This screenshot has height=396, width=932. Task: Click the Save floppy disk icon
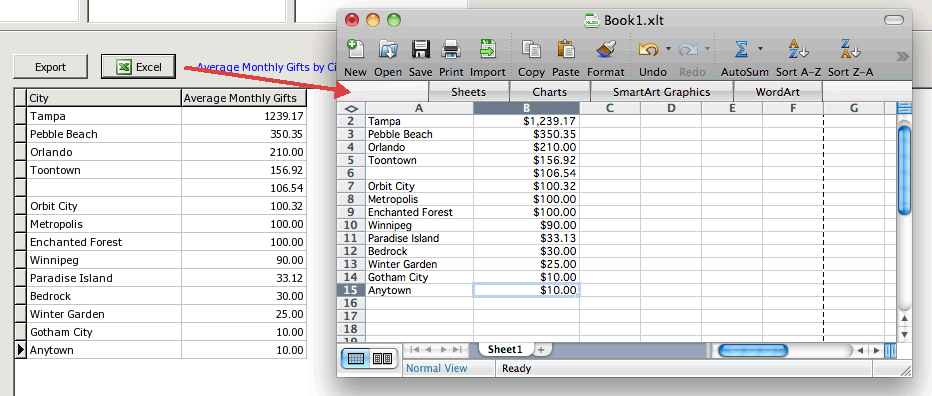click(x=420, y=49)
